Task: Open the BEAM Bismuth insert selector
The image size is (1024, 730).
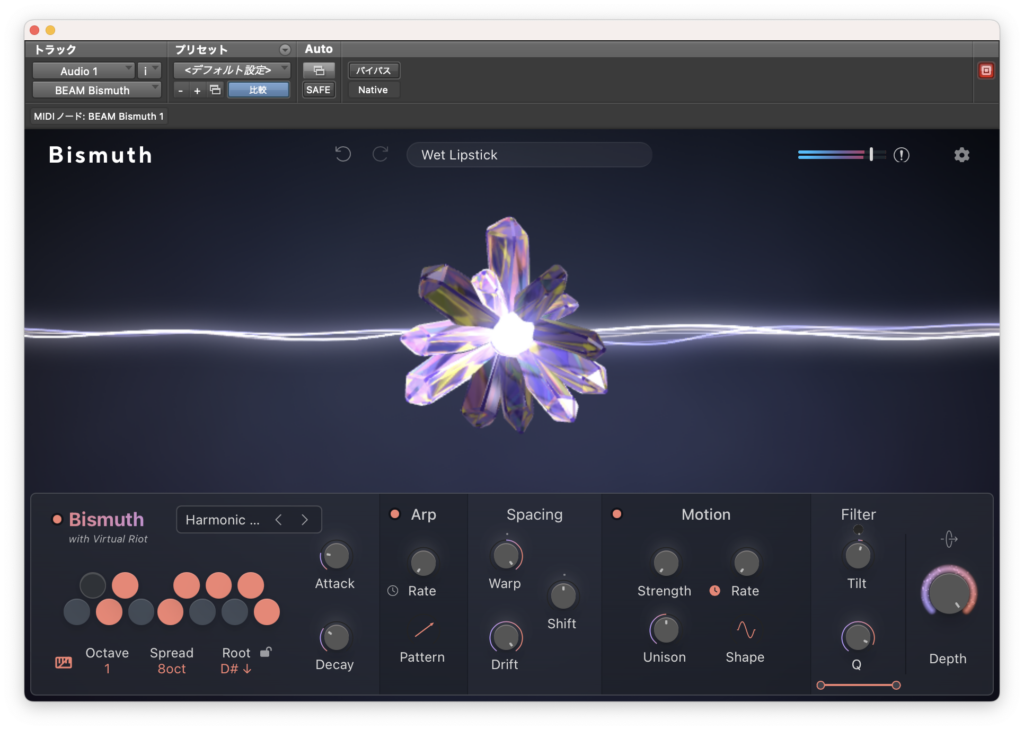Action: point(97,90)
